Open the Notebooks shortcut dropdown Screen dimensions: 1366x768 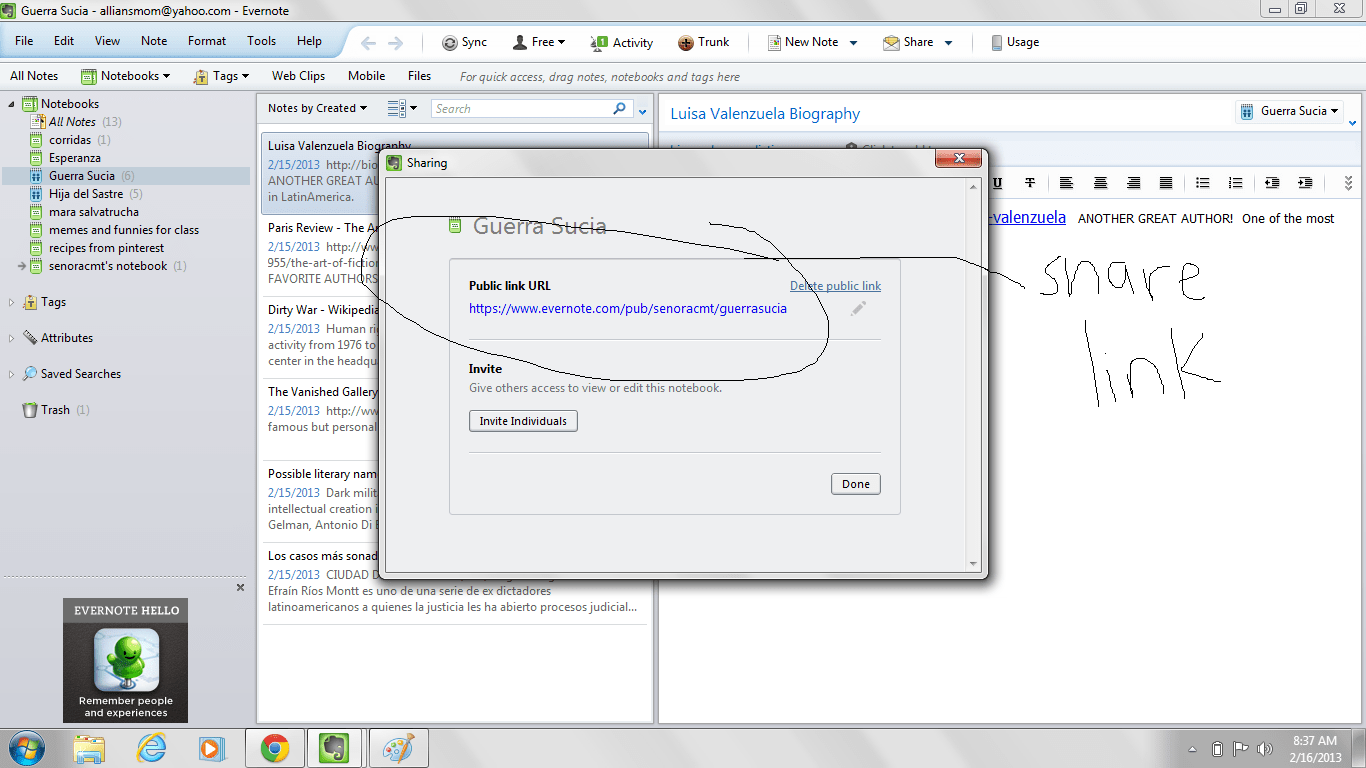[x=125, y=76]
